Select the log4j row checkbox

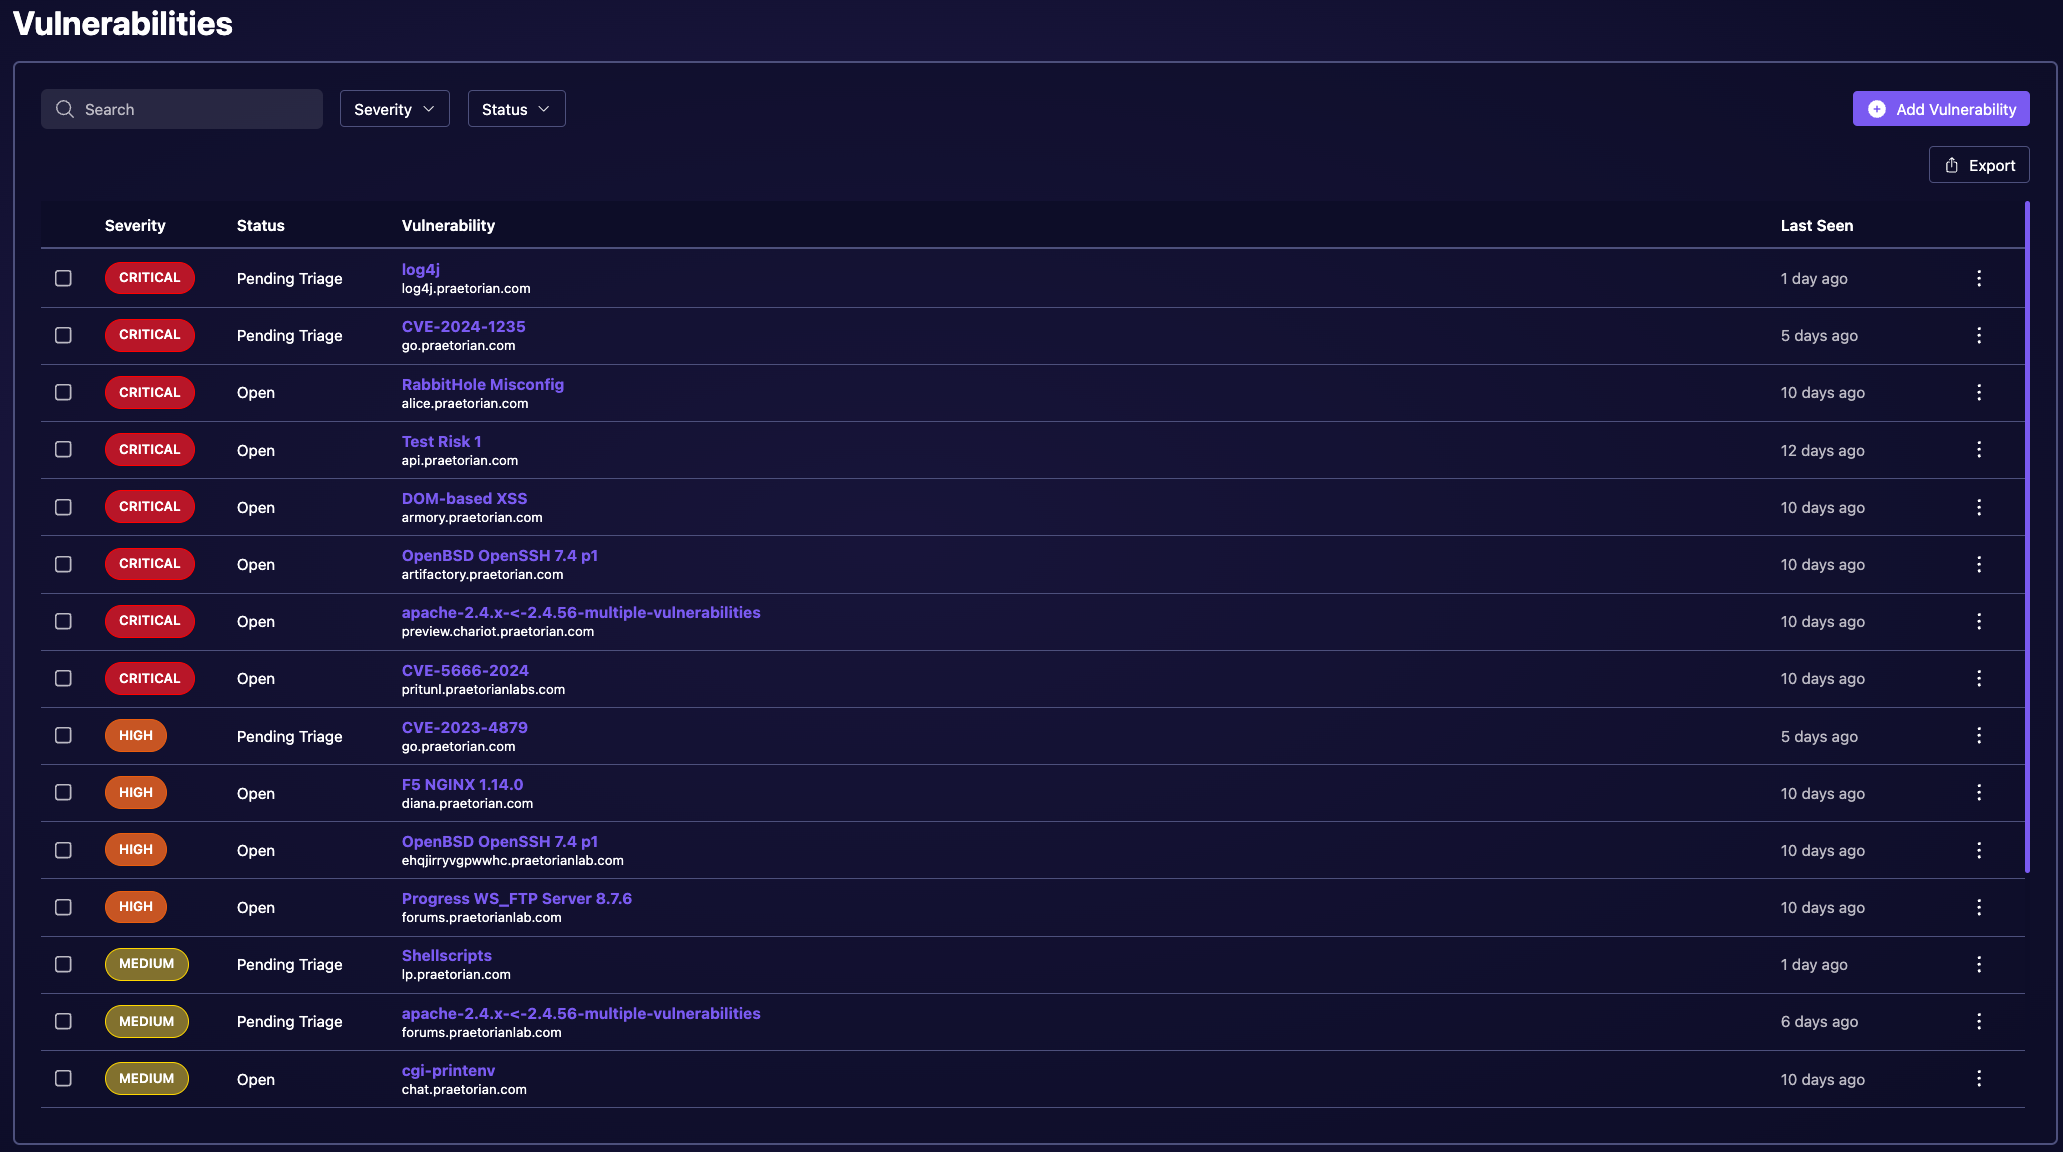pyautogui.click(x=63, y=278)
